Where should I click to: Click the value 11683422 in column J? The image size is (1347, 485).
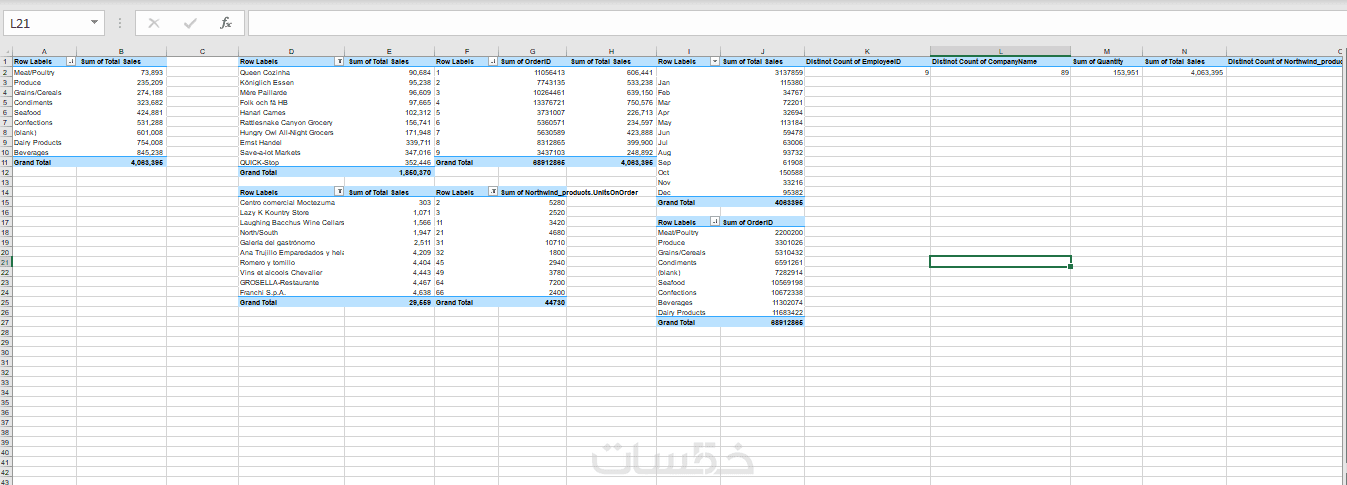point(762,312)
